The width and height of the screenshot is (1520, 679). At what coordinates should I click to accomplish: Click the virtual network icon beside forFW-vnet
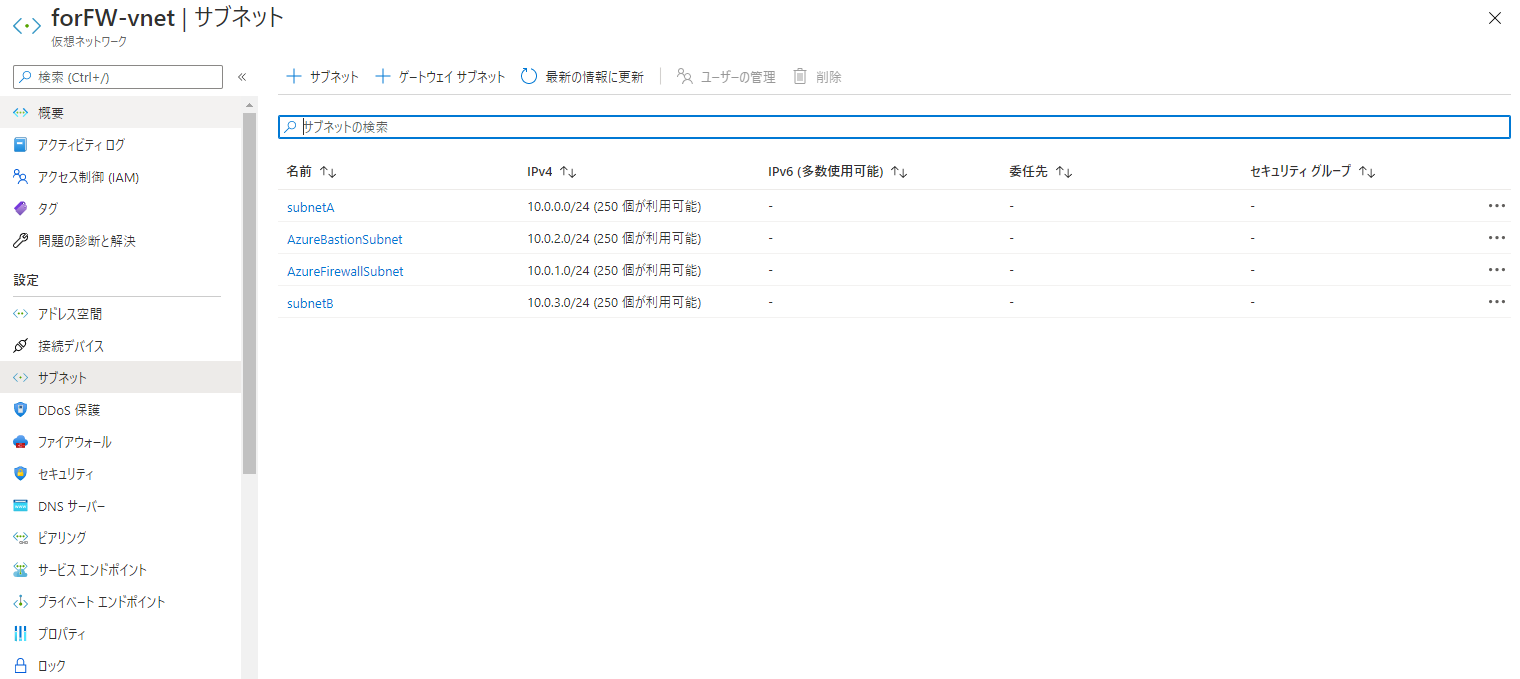tap(27, 25)
